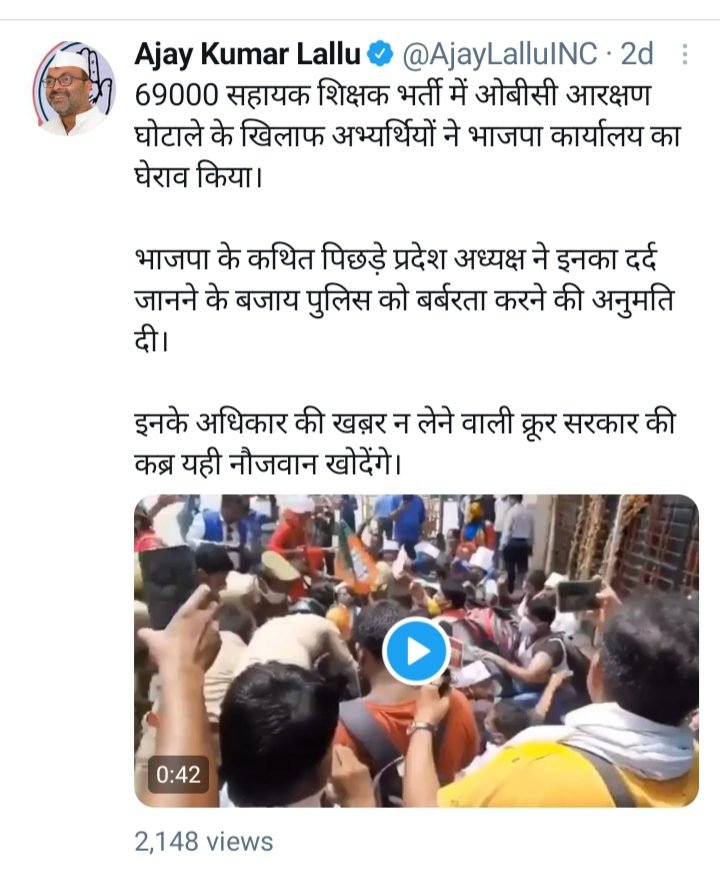Select the 2,148 views counter
Viewport: 720px width, 871px height.
[x=204, y=842]
